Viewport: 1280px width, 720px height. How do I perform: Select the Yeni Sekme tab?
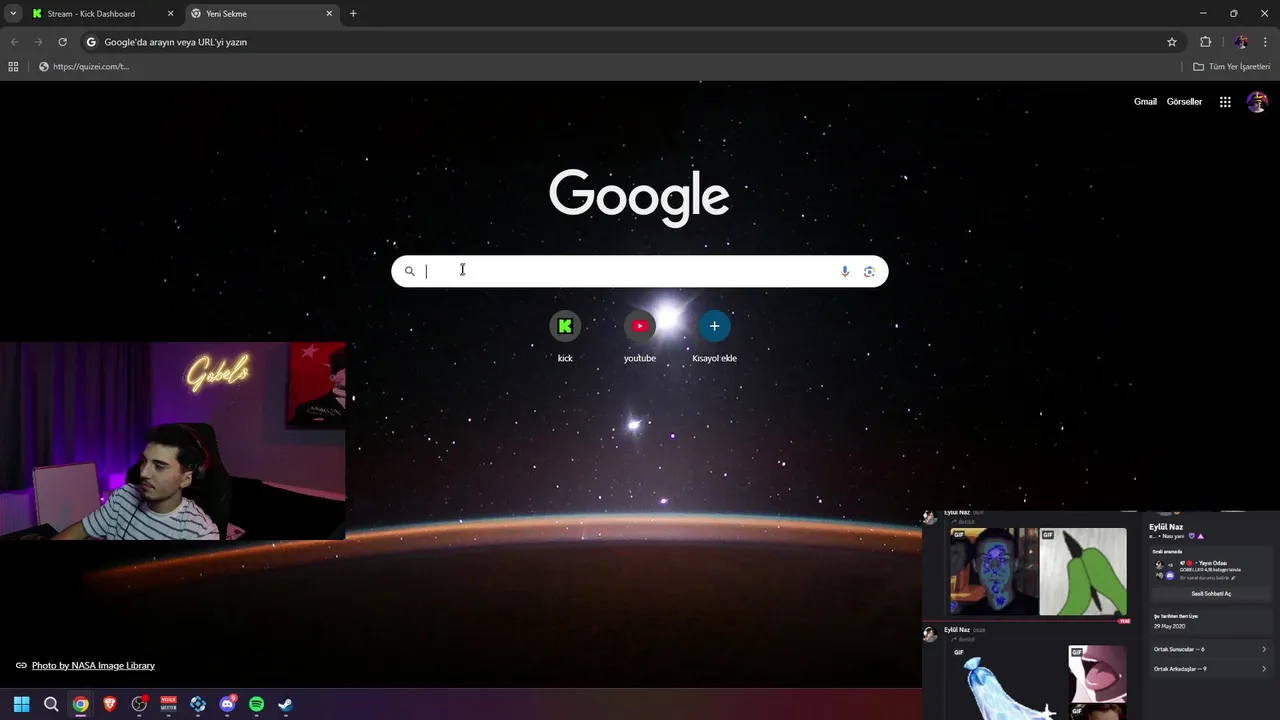(262, 14)
